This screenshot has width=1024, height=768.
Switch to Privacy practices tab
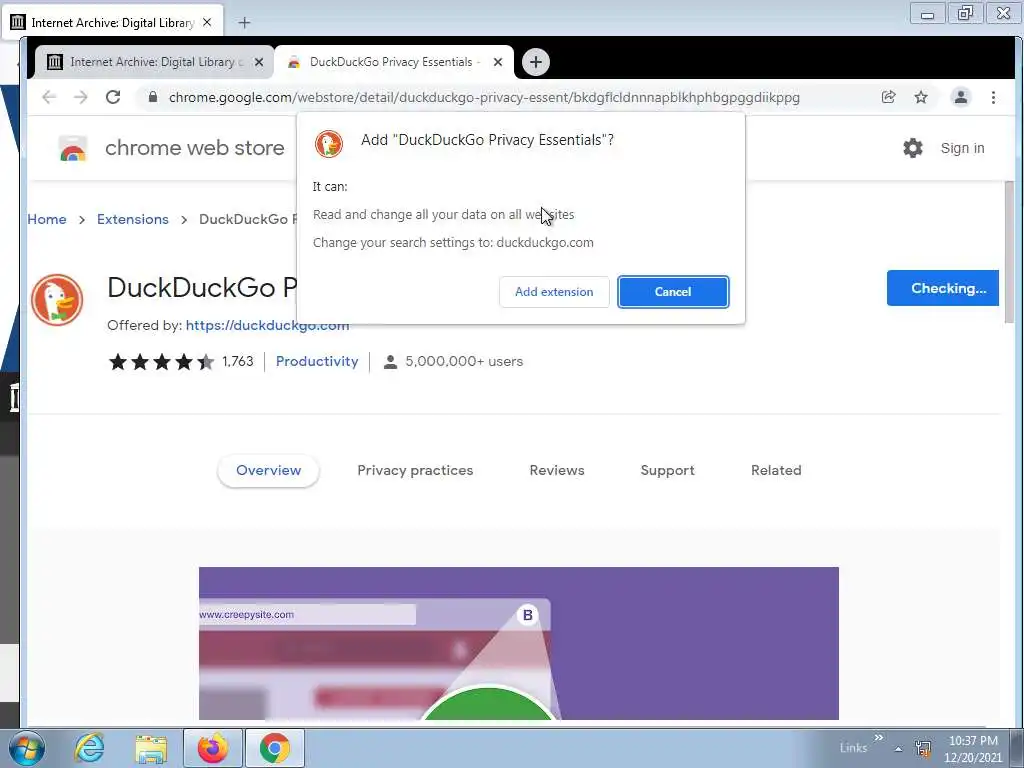pyautogui.click(x=415, y=470)
